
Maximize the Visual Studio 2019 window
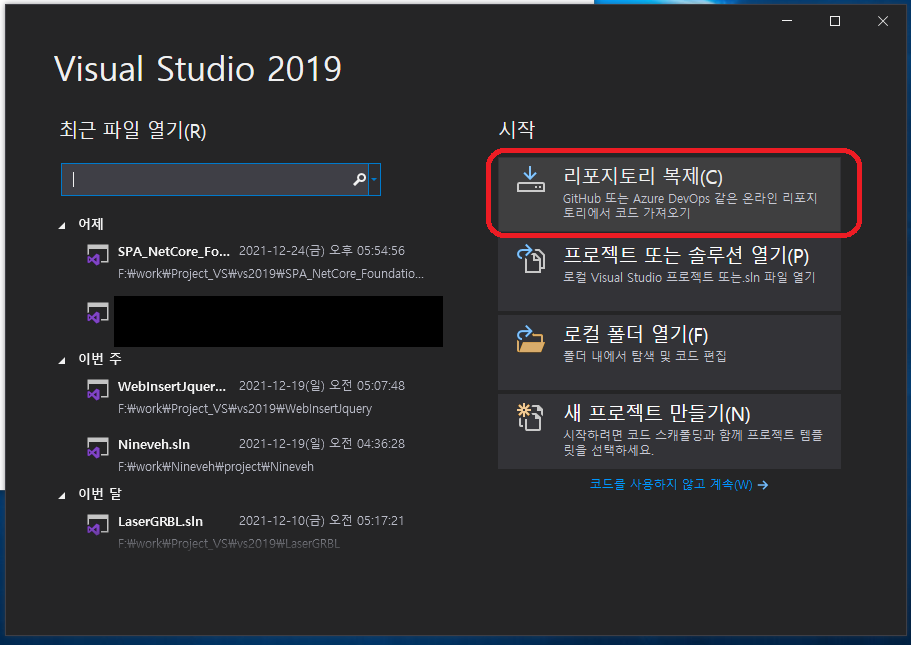tap(835, 21)
